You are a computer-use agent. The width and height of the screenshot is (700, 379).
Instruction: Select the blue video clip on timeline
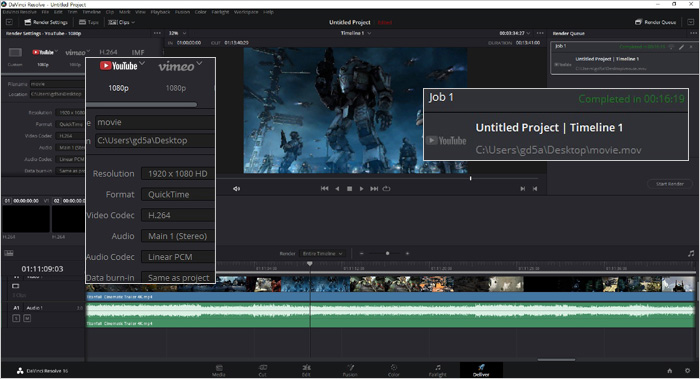click(x=390, y=296)
